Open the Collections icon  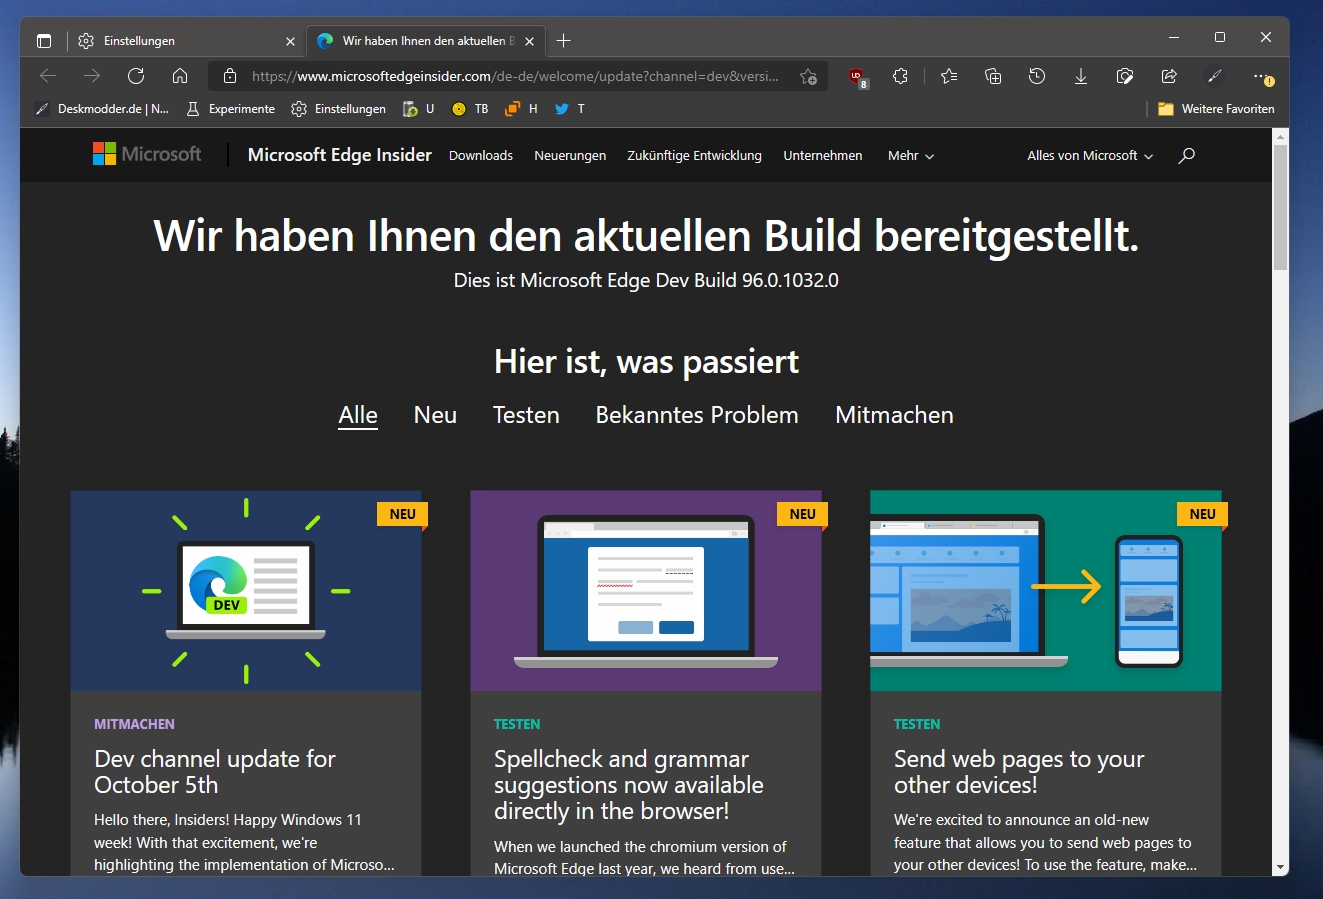click(x=993, y=76)
